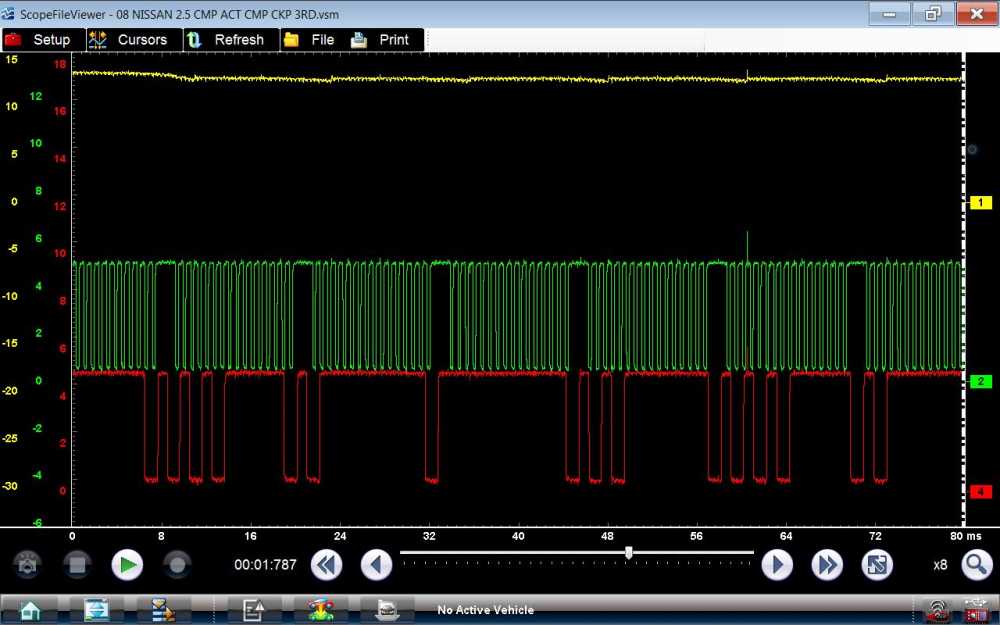Click the record circle button
This screenshot has height=625, width=1000.
(x=177, y=565)
